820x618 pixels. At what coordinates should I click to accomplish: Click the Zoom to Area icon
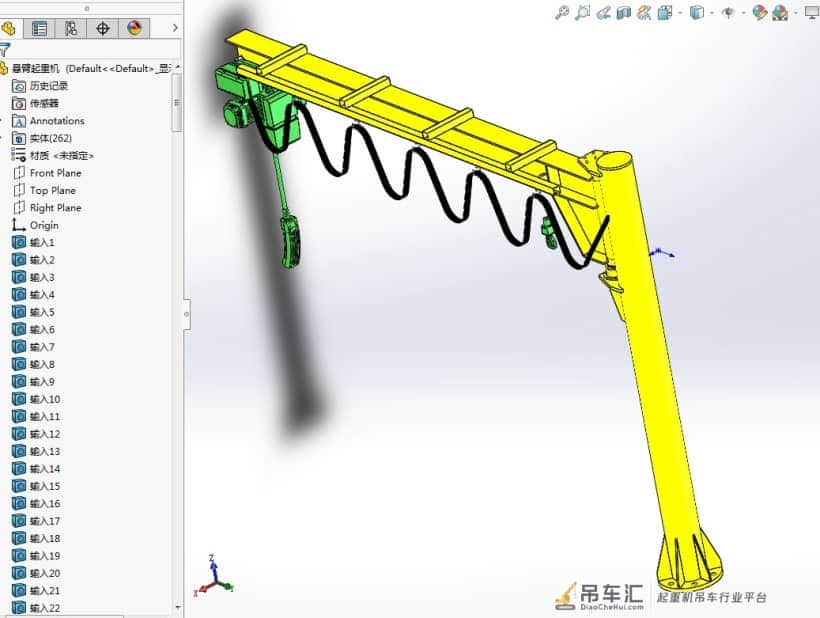[x=582, y=12]
